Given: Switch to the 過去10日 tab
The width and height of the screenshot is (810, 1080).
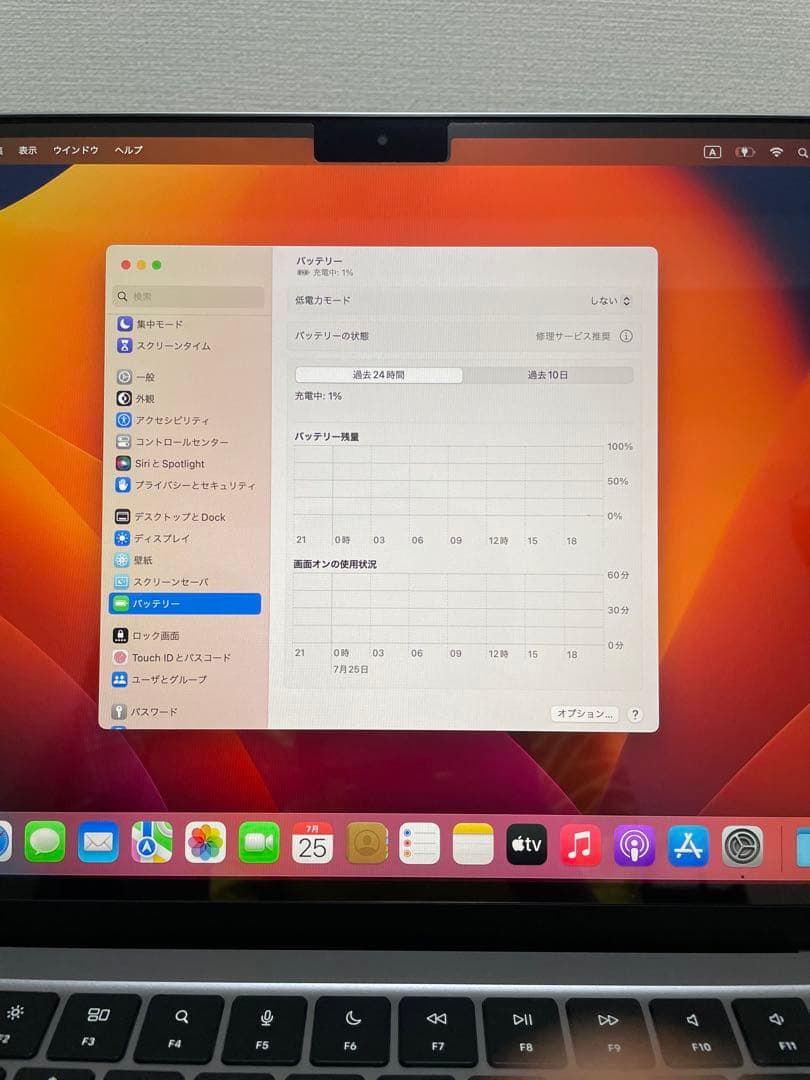Looking at the screenshot, I should tap(549, 374).
